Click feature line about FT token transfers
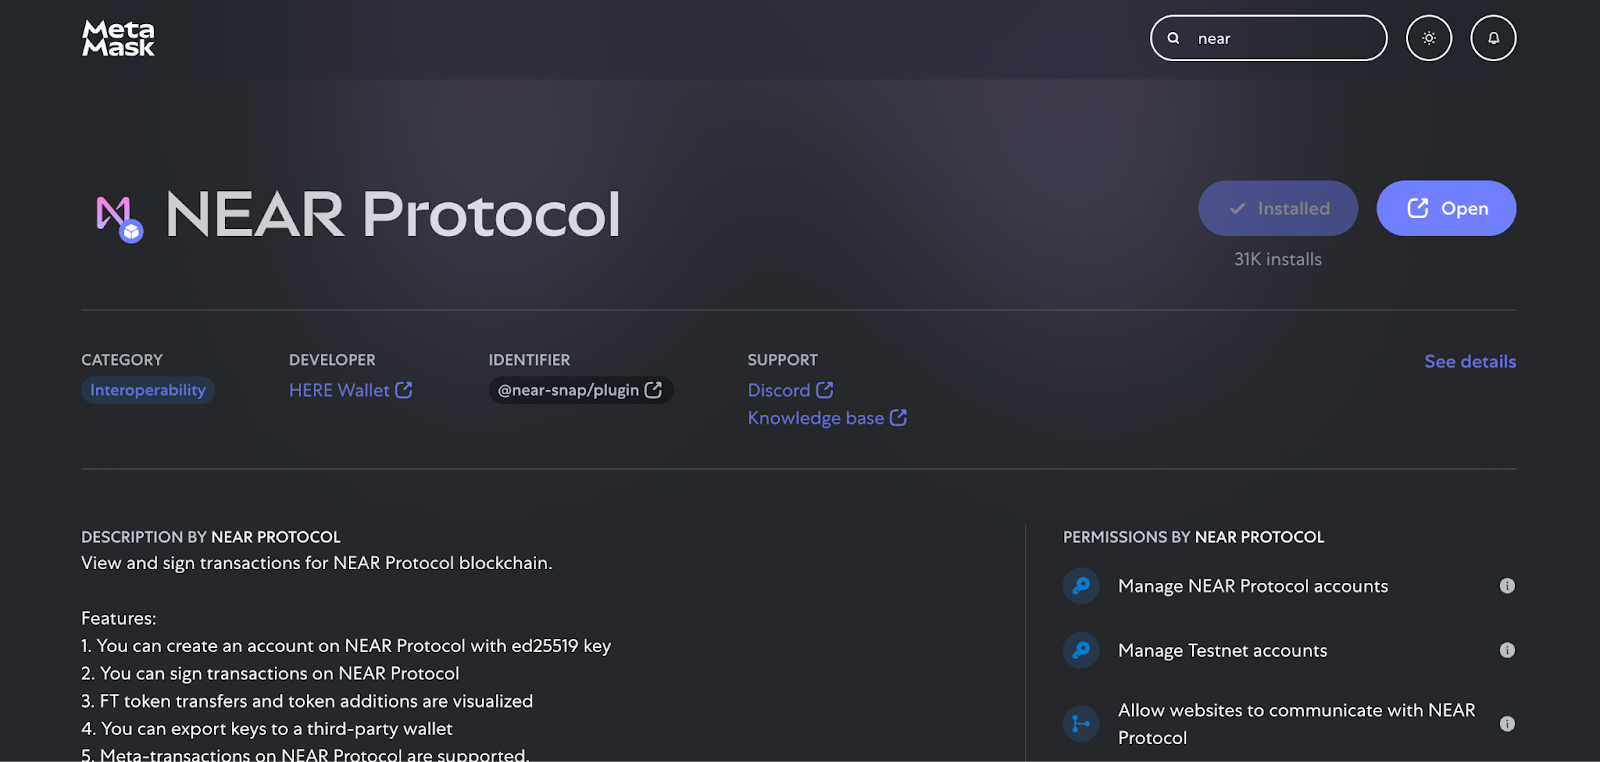Screen dimensions: 1600x762 307,701
